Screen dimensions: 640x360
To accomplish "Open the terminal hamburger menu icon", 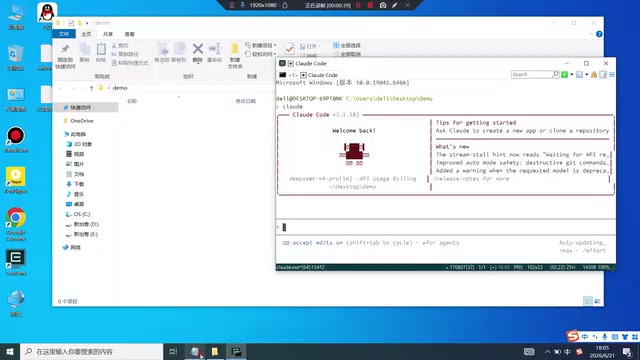I will [611, 75].
